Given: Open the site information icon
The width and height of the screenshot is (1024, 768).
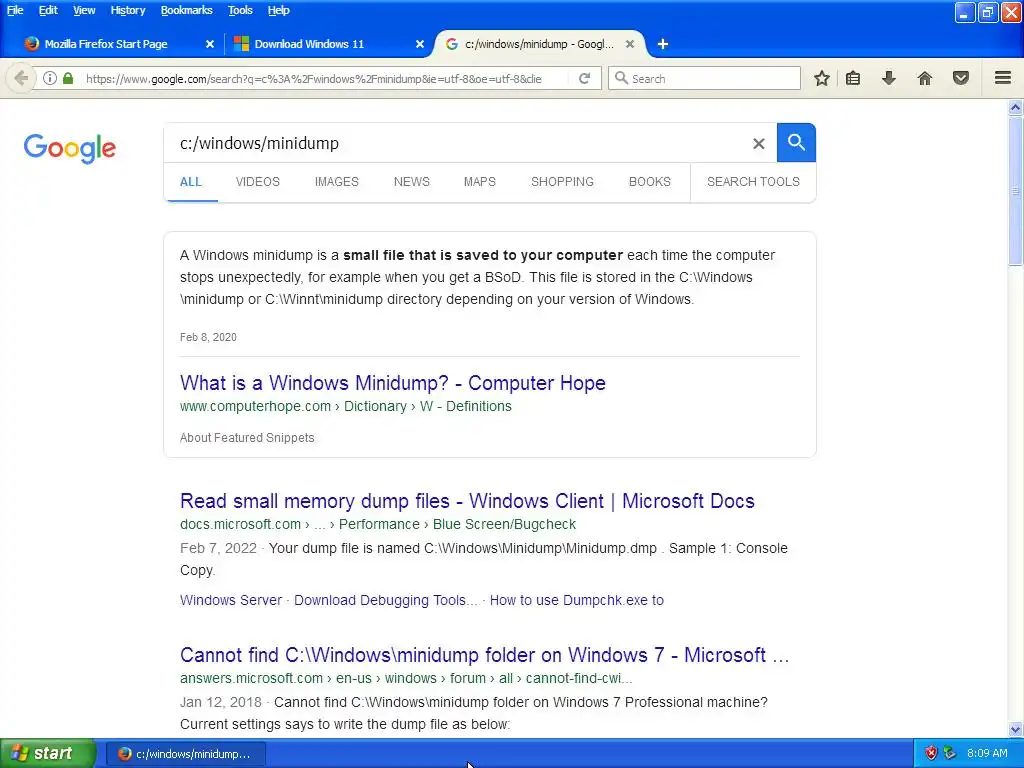Looking at the screenshot, I should pos(50,78).
